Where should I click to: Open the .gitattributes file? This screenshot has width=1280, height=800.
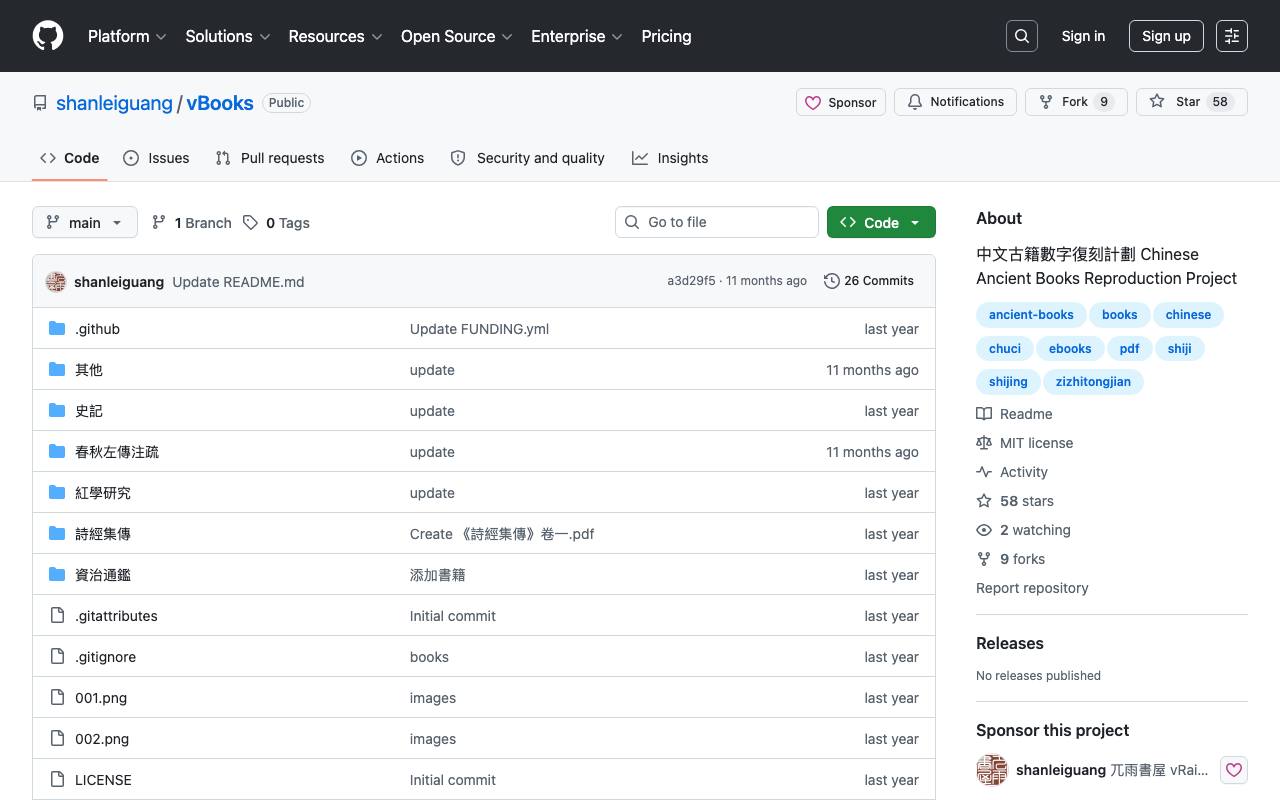pos(116,616)
